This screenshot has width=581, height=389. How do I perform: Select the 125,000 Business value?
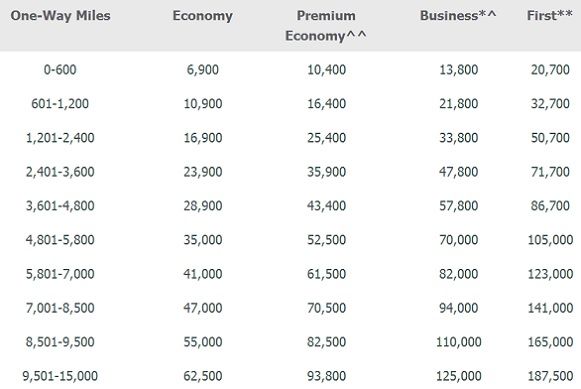pyautogui.click(x=459, y=376)
